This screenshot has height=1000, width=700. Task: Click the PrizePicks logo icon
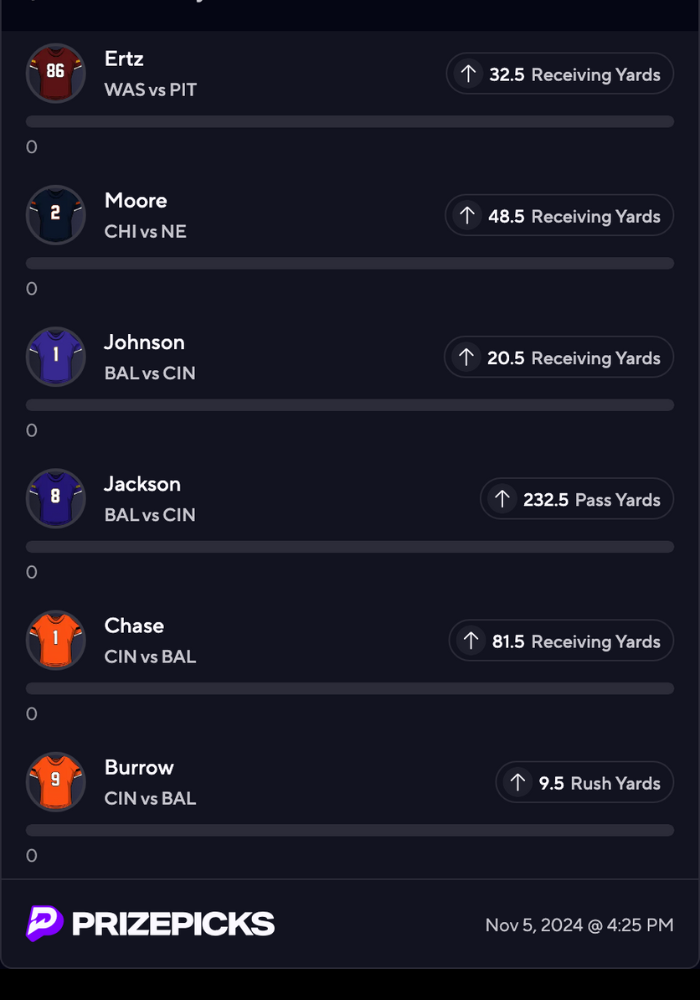45,923
